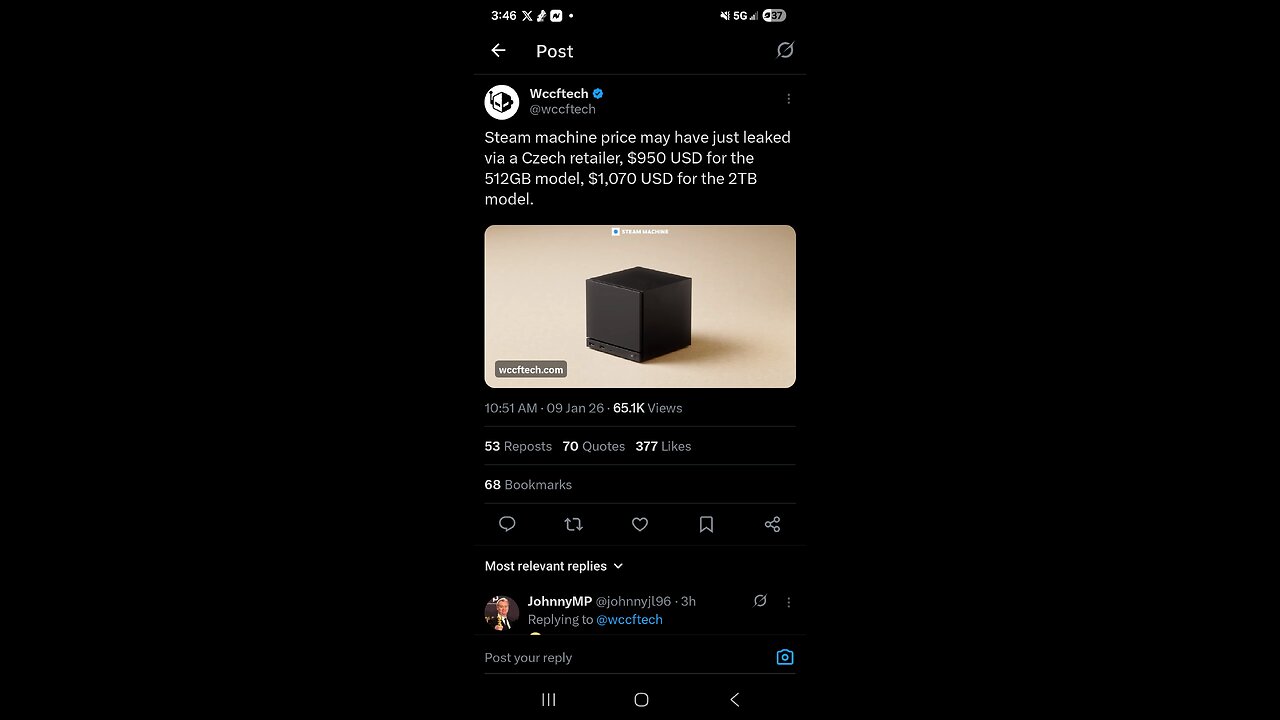Open the Steam Machine article image

(640, 306)
